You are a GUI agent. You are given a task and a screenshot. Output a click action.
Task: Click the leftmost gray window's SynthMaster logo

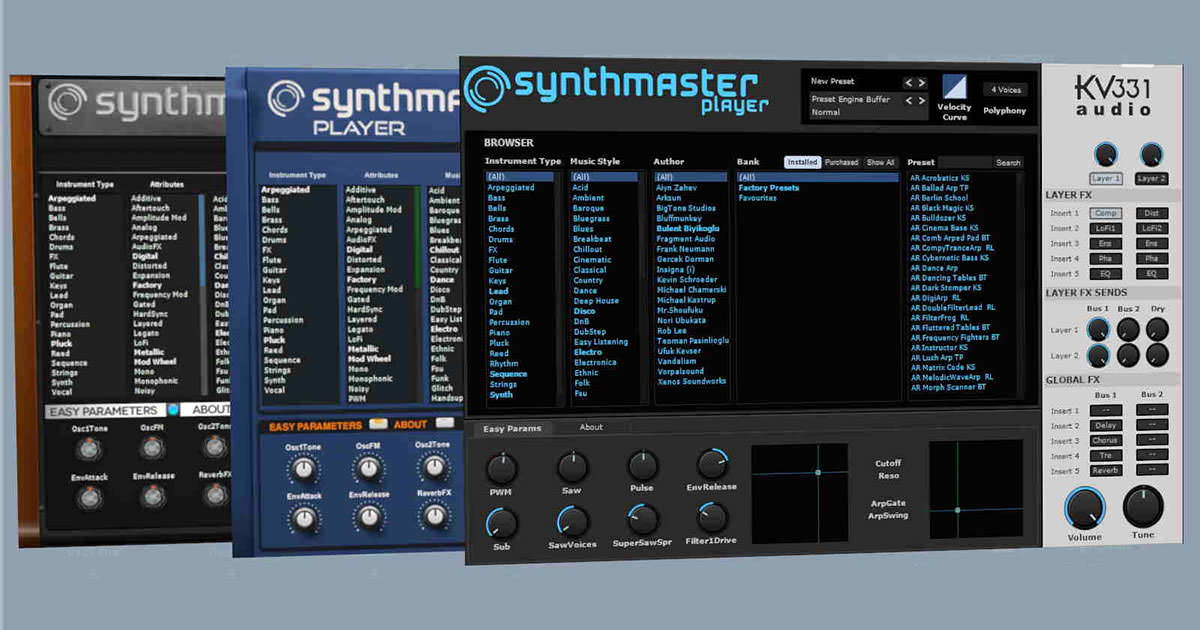140,102
